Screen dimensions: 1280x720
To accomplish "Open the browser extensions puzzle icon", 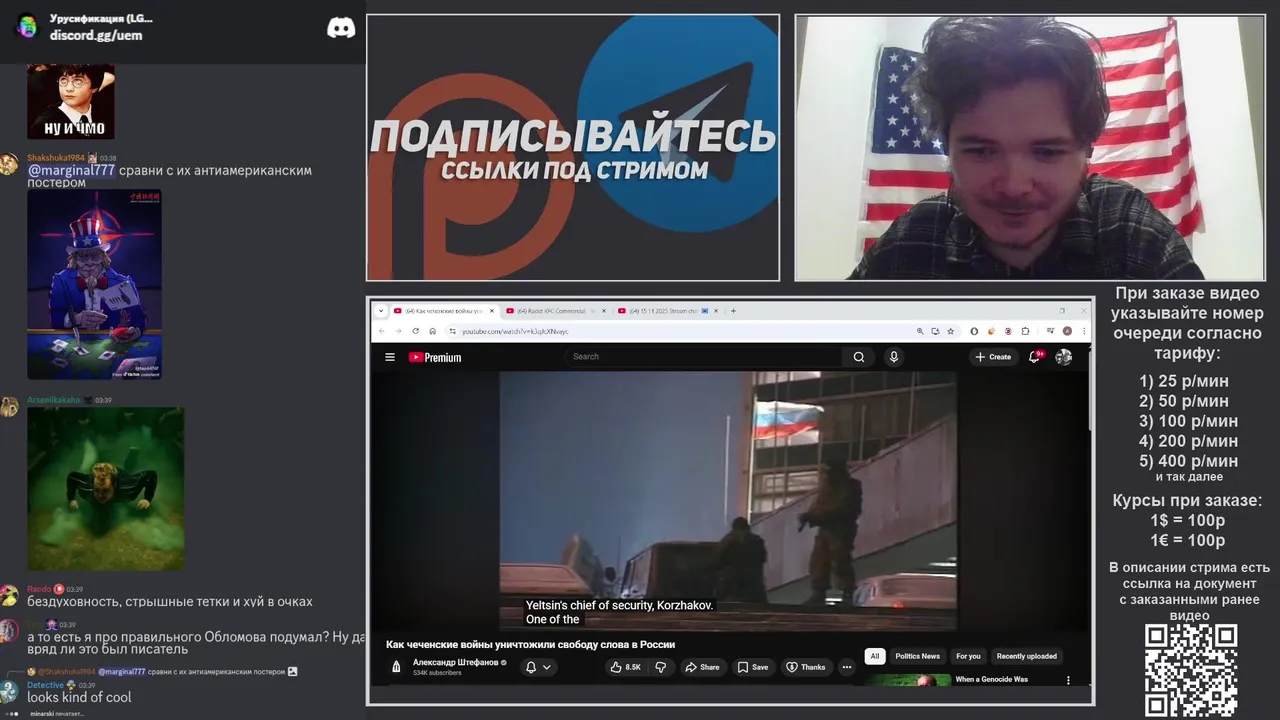I will pos(1025,331).
